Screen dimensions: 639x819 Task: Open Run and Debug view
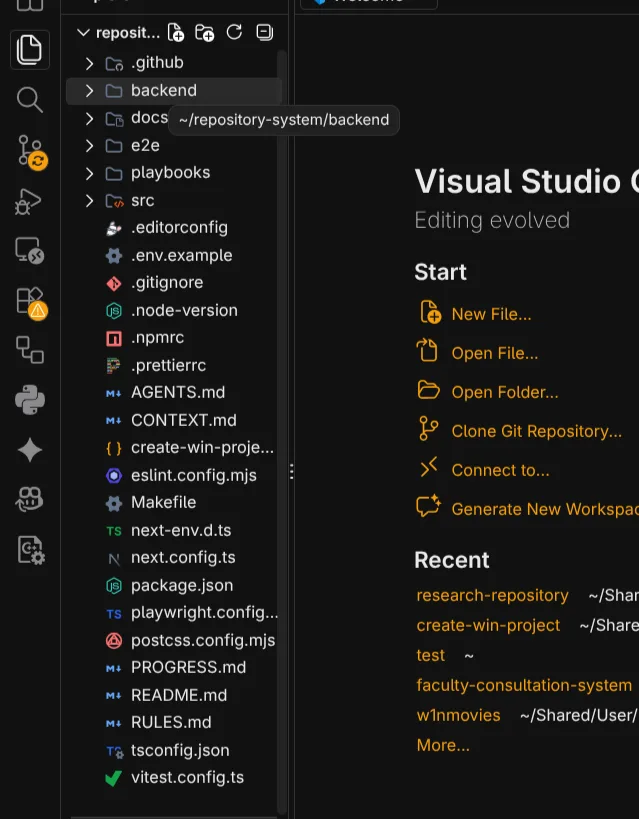point(29,202)
